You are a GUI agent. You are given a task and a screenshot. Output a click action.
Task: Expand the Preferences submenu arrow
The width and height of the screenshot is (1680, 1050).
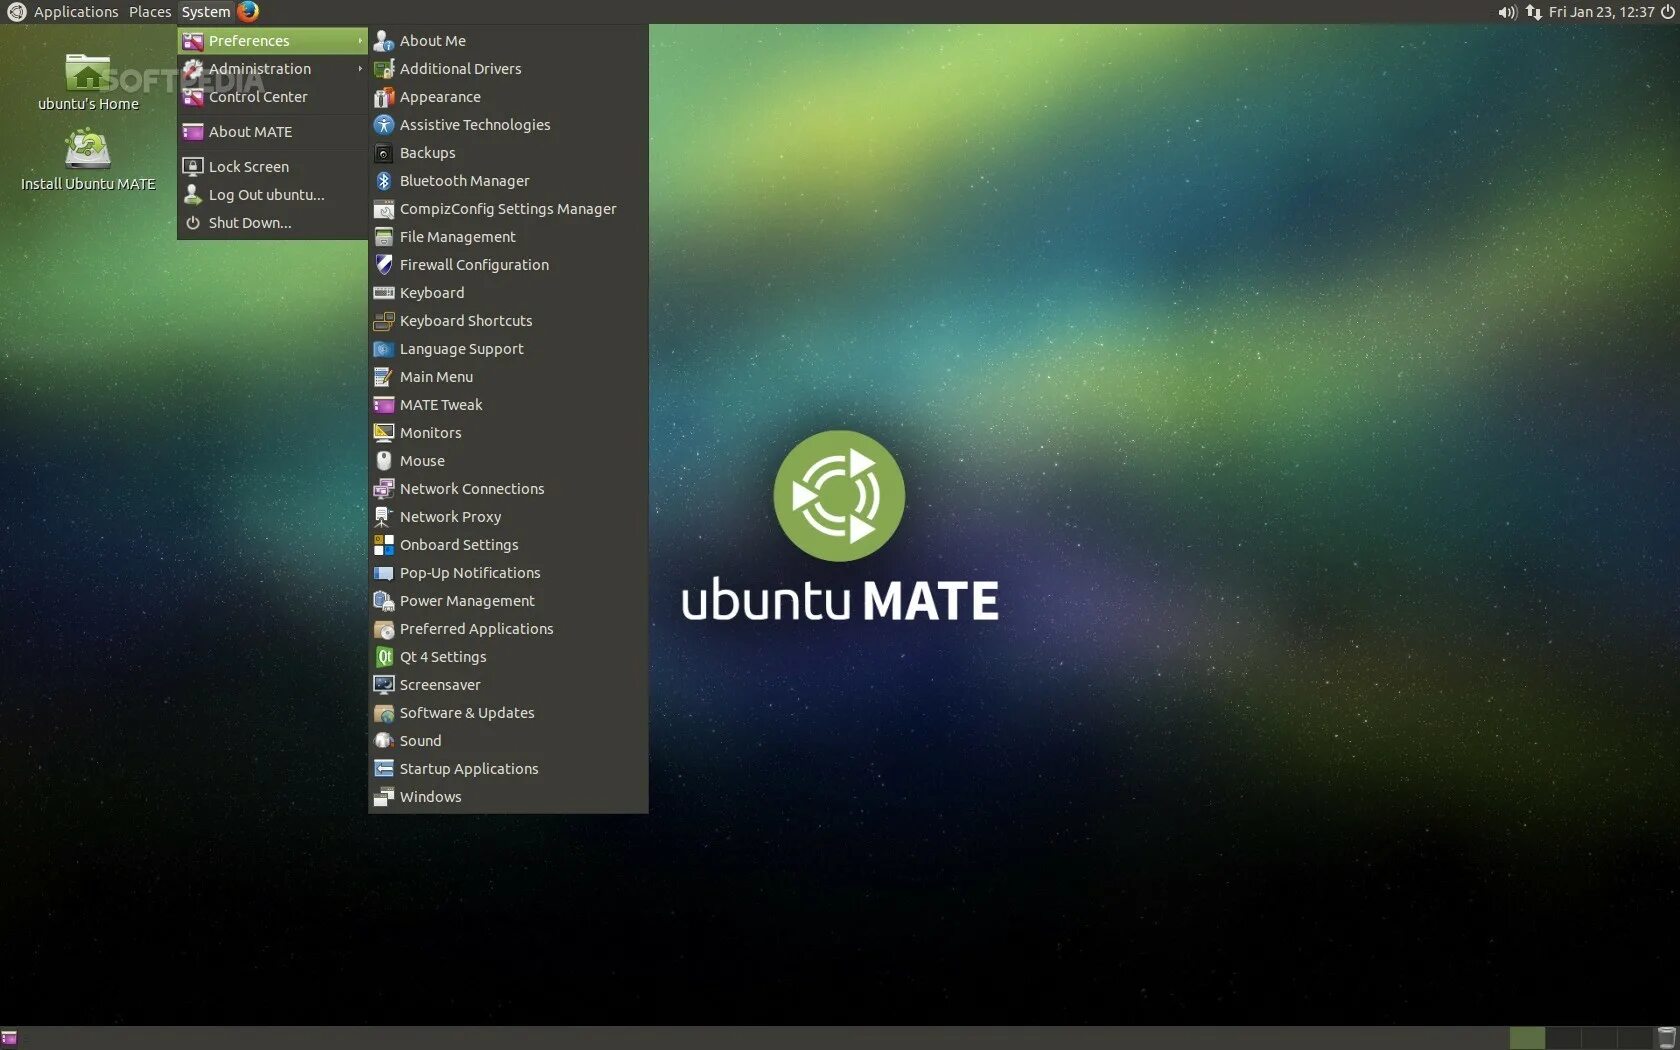point(360,41)
